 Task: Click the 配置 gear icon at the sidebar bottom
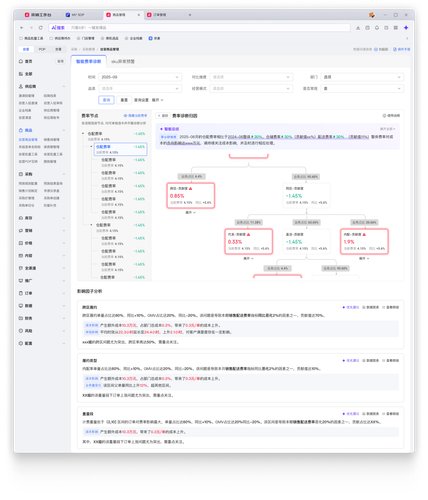coord(21,343)
